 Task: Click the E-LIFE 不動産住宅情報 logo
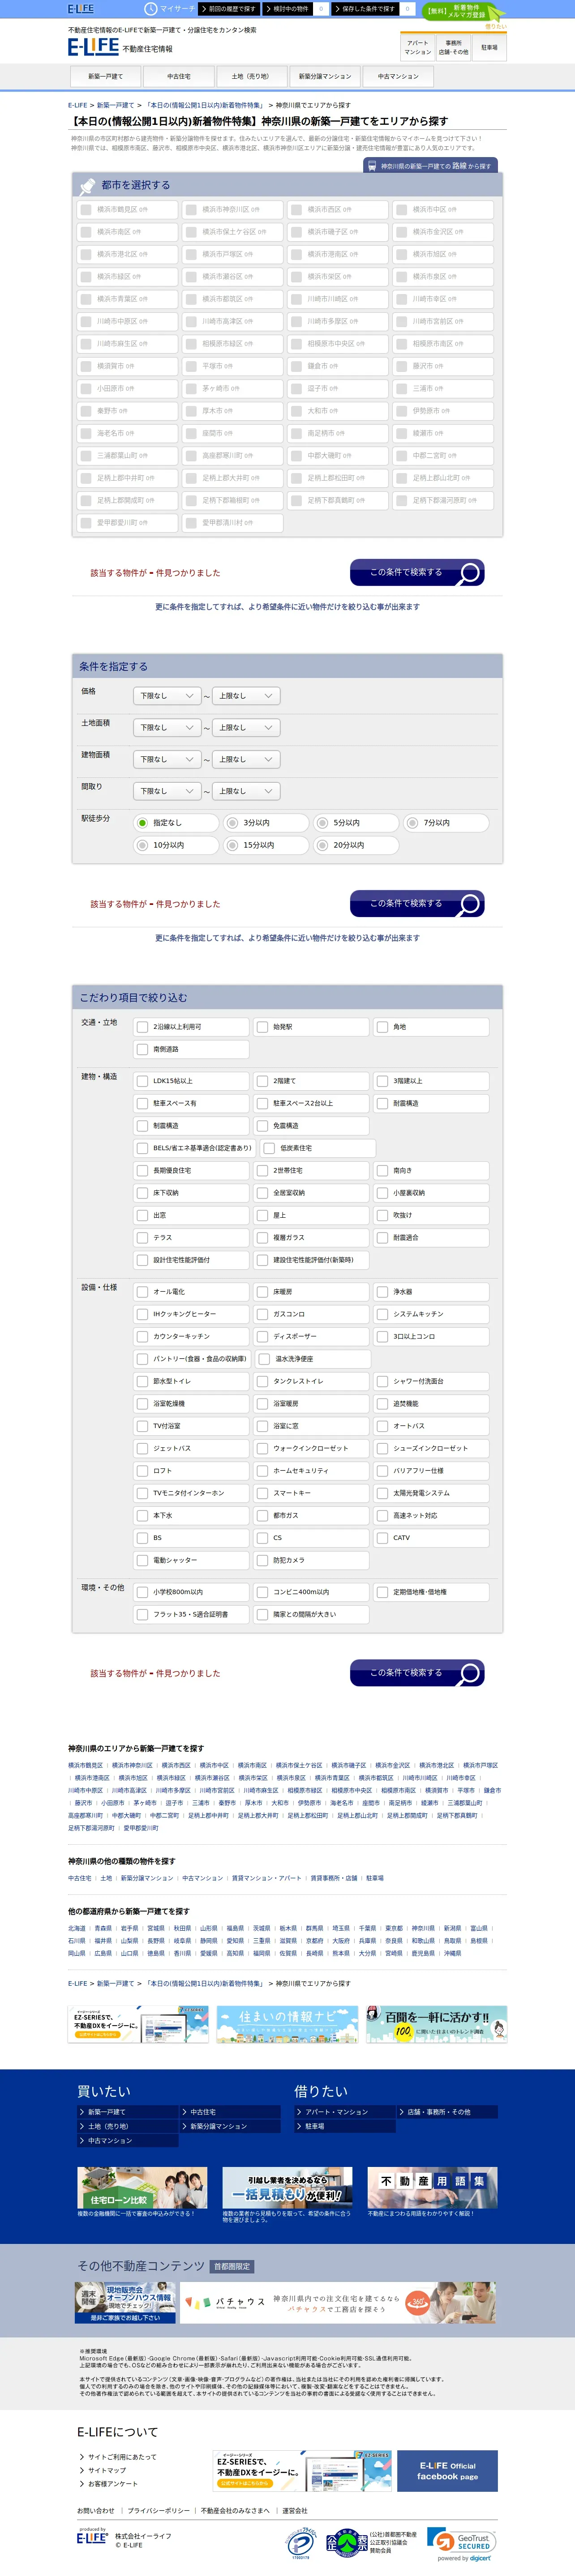pos(120,46)
